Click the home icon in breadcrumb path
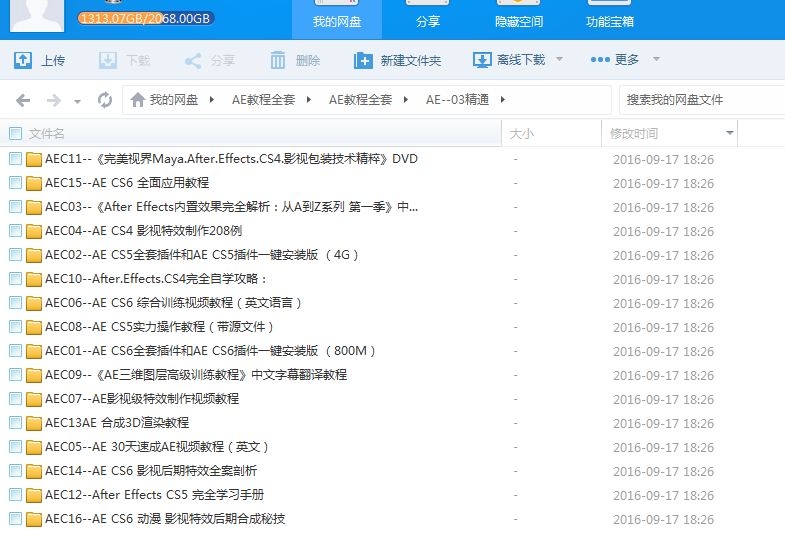This screenshot has width=785, height=540. pos(137,100)
